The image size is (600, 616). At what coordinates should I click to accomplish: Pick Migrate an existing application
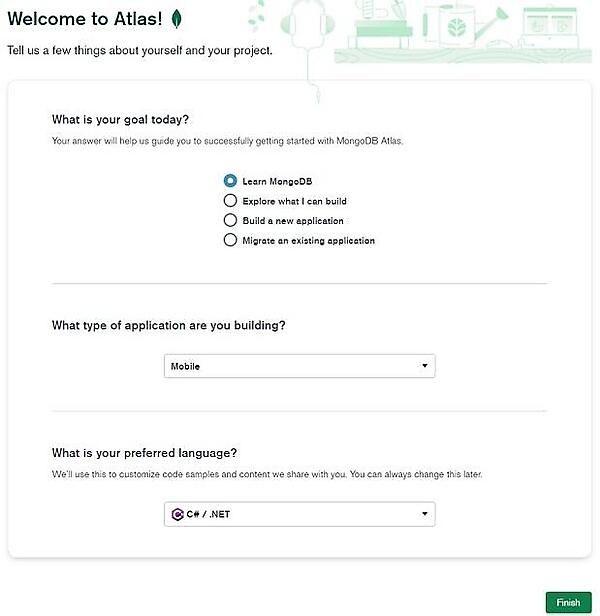pos(231,240)
